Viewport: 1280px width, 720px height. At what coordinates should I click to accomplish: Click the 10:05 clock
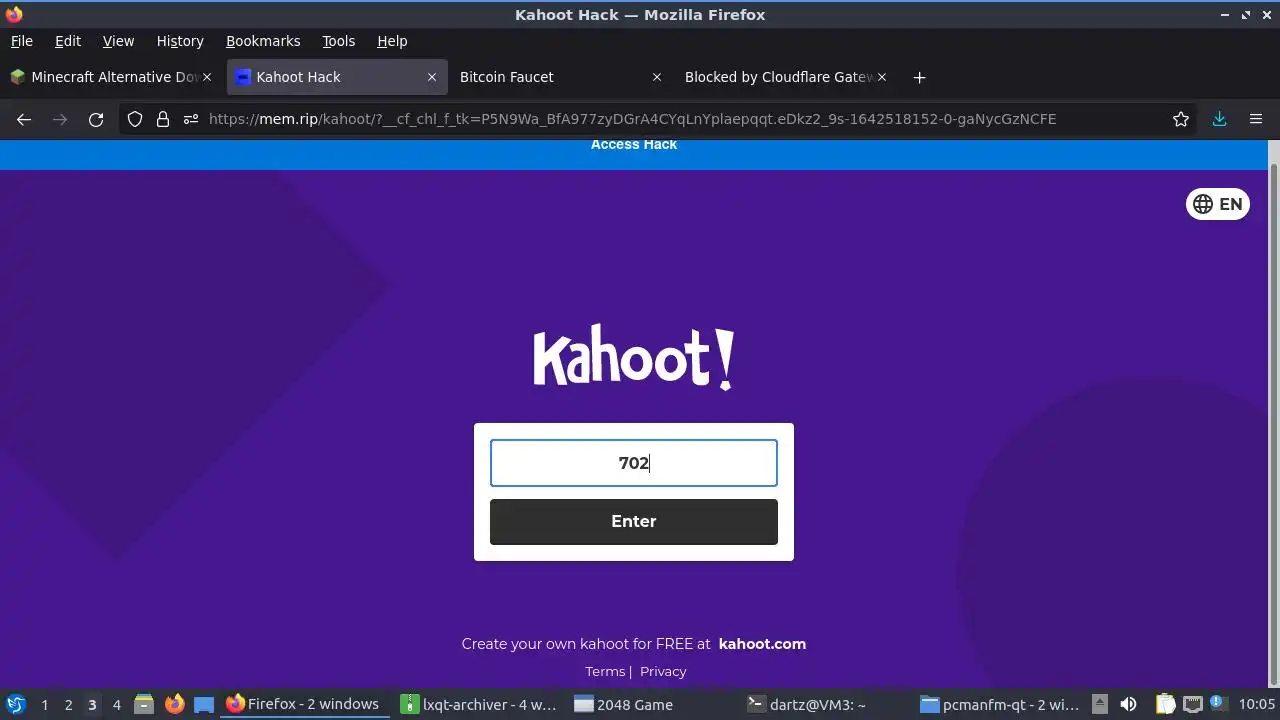1257,704
